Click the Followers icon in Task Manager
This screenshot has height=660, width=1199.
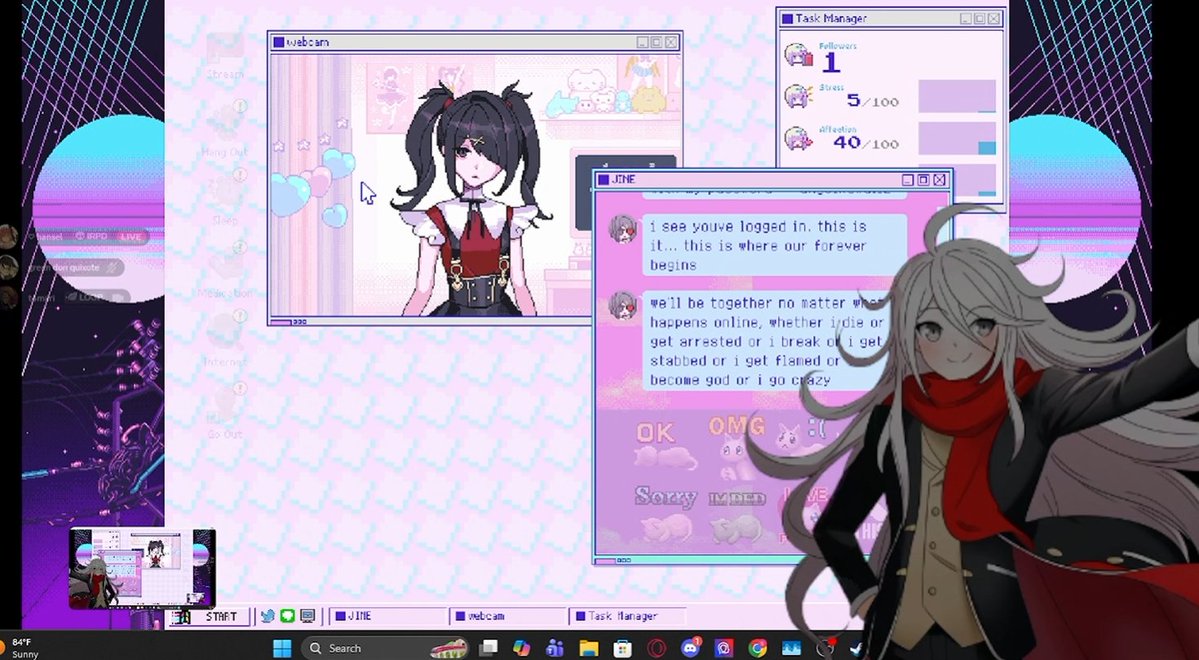798,56
